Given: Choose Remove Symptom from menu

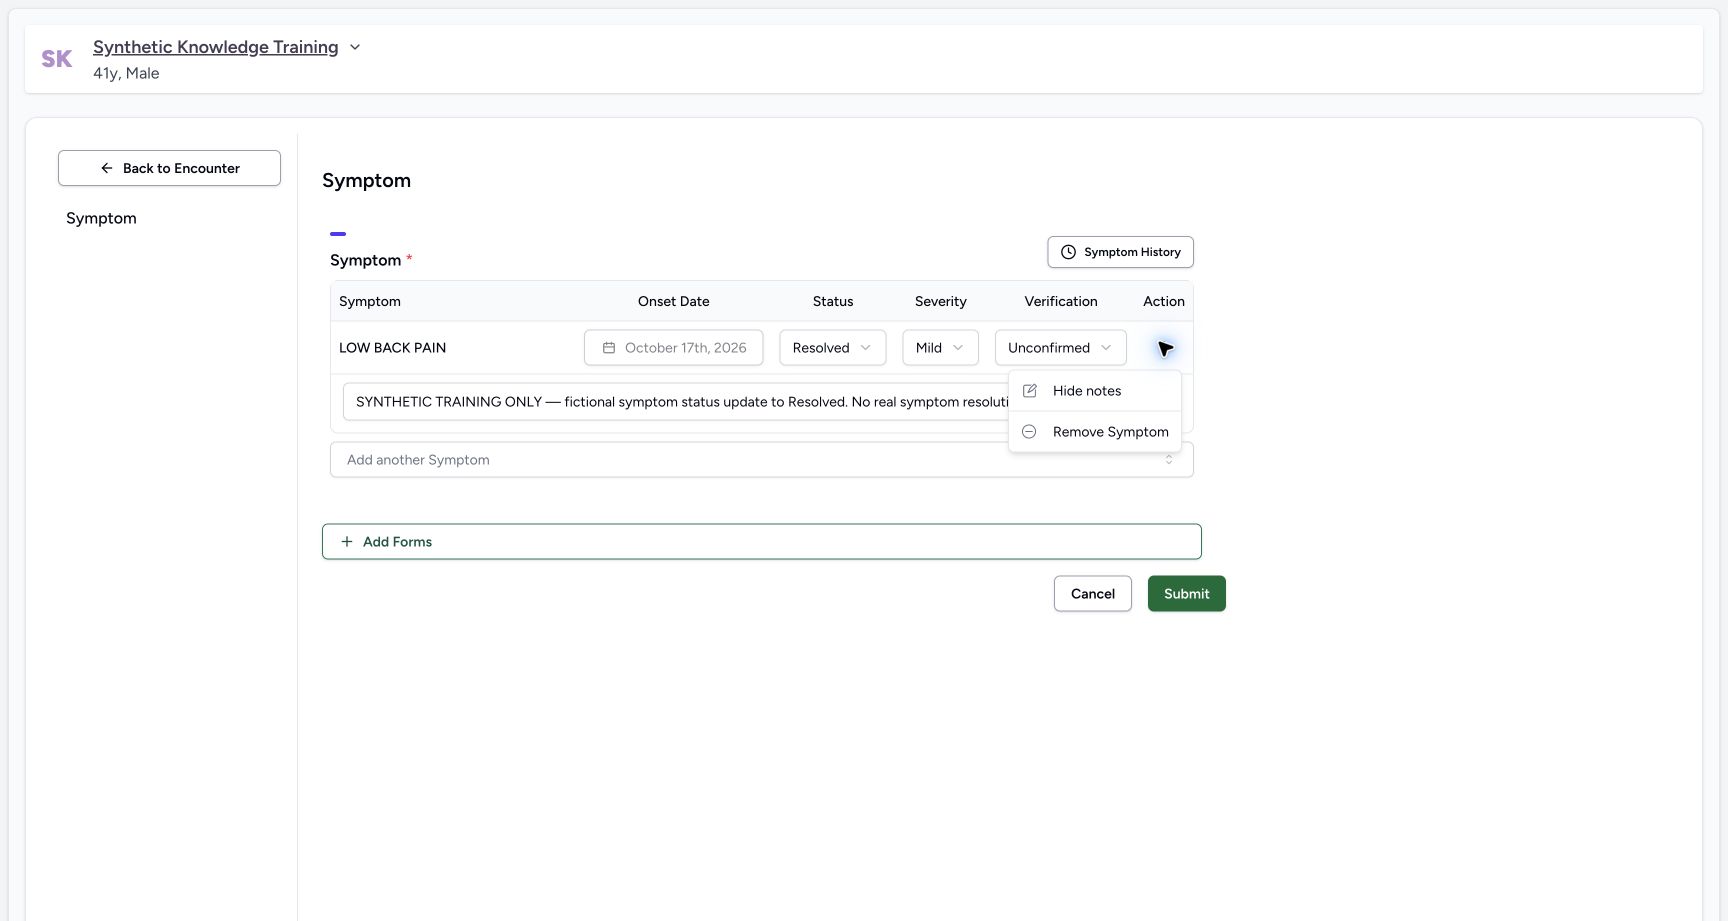Looking at the screenshot, I should click(1095, 432).
